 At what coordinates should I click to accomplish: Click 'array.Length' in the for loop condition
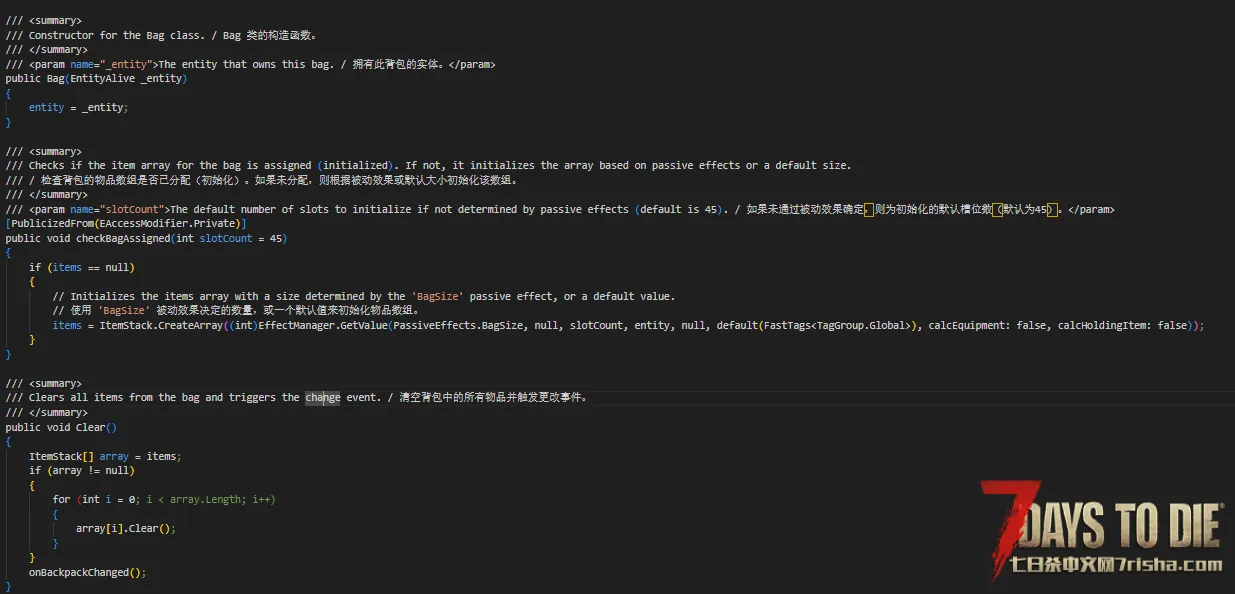206,499
